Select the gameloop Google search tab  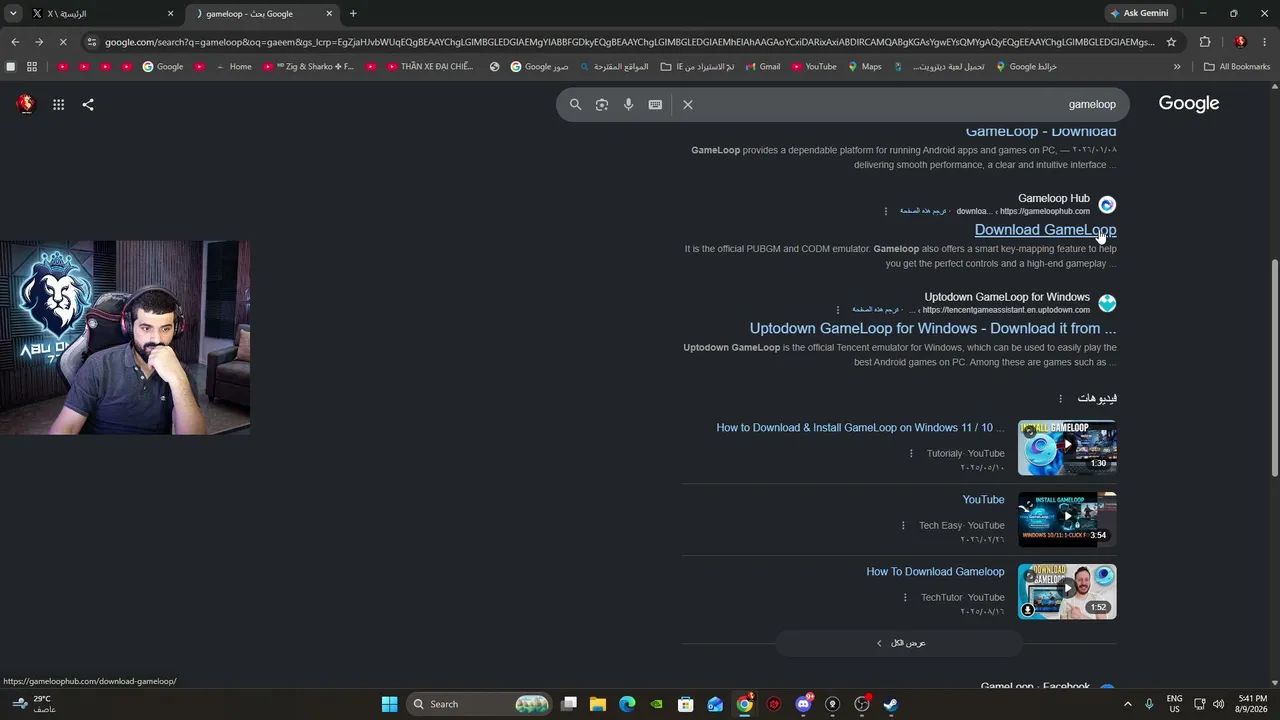pos(263,14)
